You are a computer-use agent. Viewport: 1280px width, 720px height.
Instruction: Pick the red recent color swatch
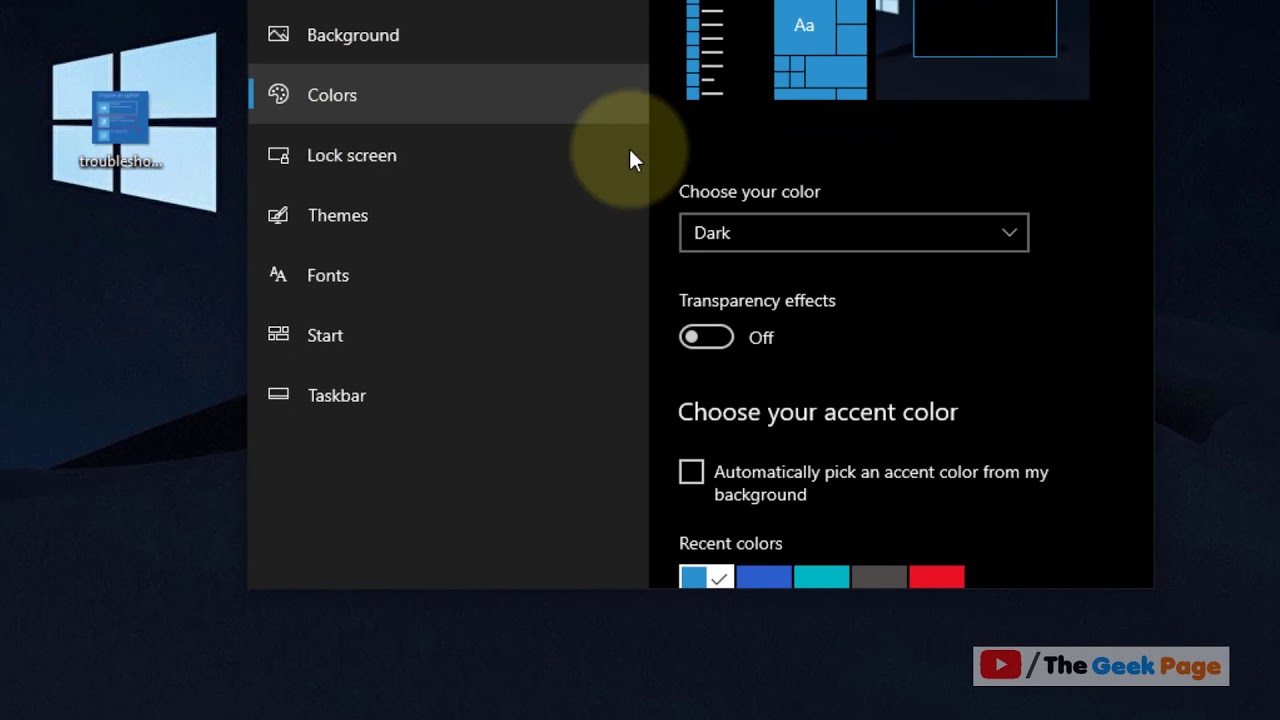937,577
